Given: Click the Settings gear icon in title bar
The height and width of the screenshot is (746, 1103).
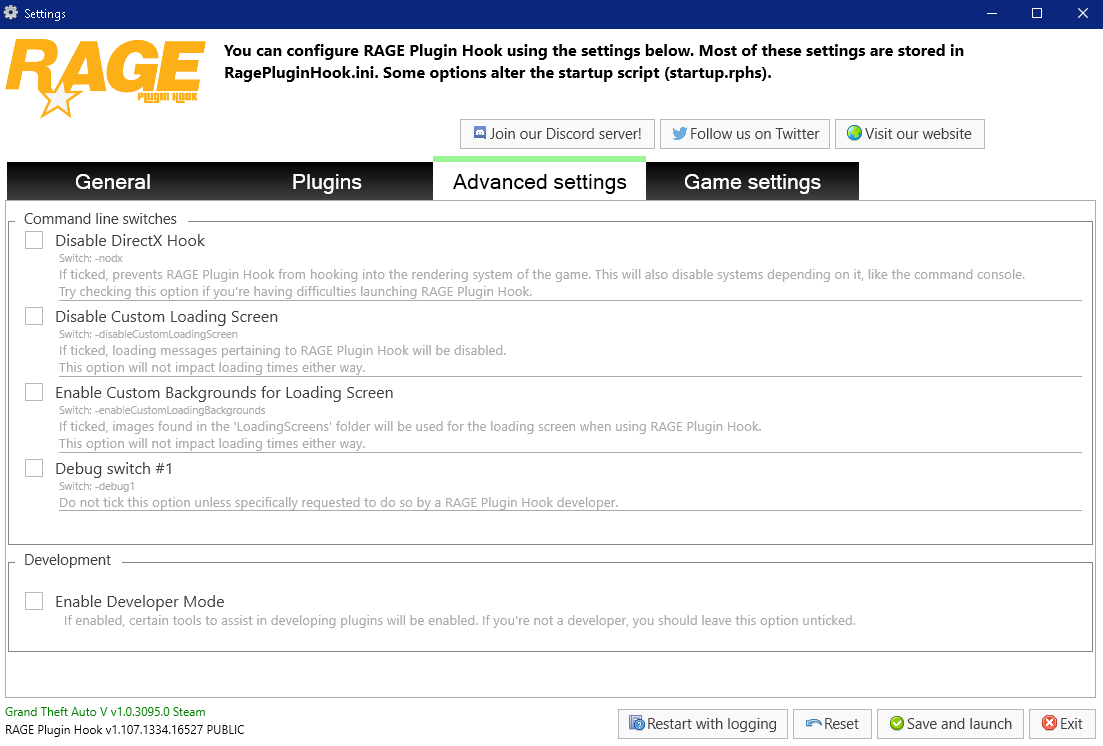Looking at the screenshot, I should (x=11, y=13).
